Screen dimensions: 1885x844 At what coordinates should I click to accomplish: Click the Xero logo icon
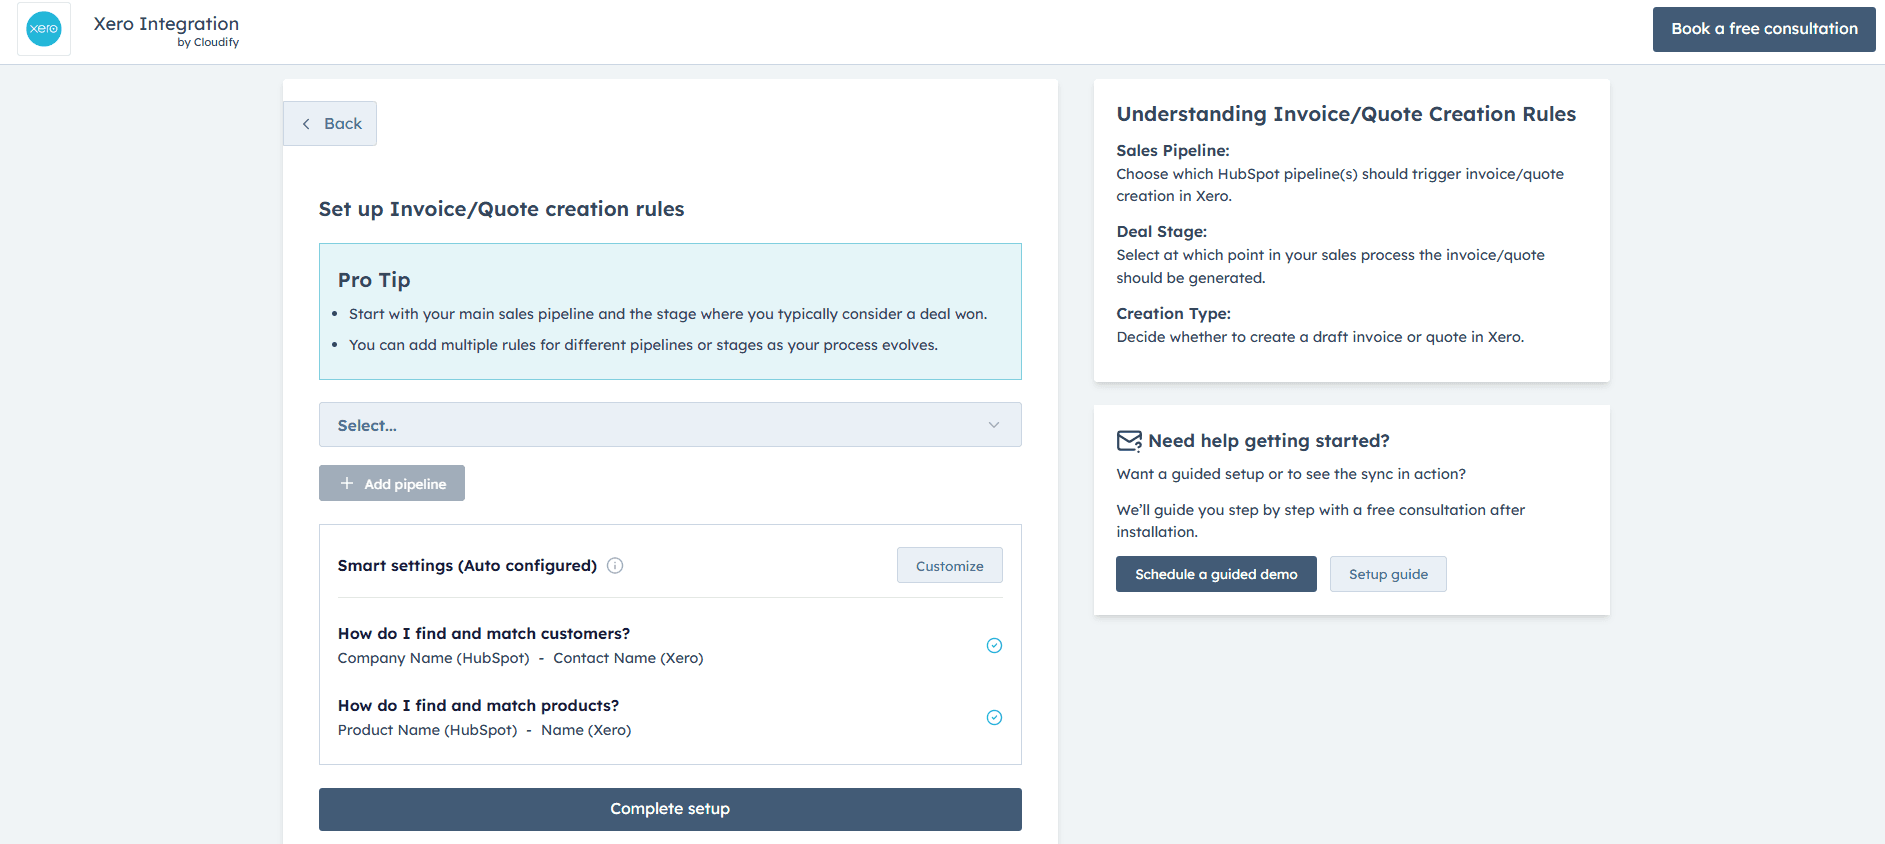pos(44,29)
